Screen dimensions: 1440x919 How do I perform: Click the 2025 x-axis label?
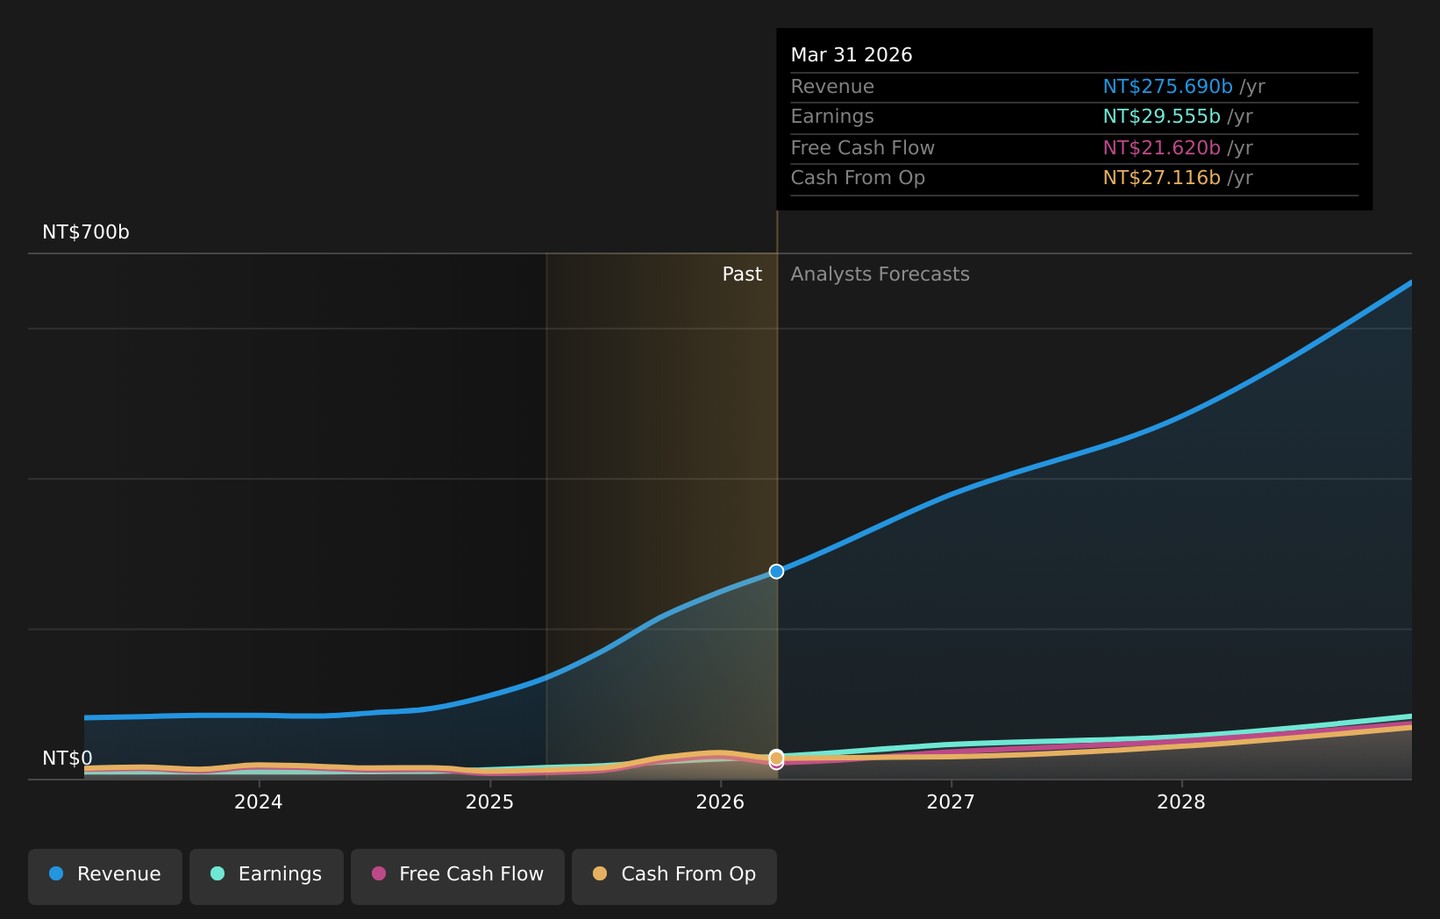point(489,802)
